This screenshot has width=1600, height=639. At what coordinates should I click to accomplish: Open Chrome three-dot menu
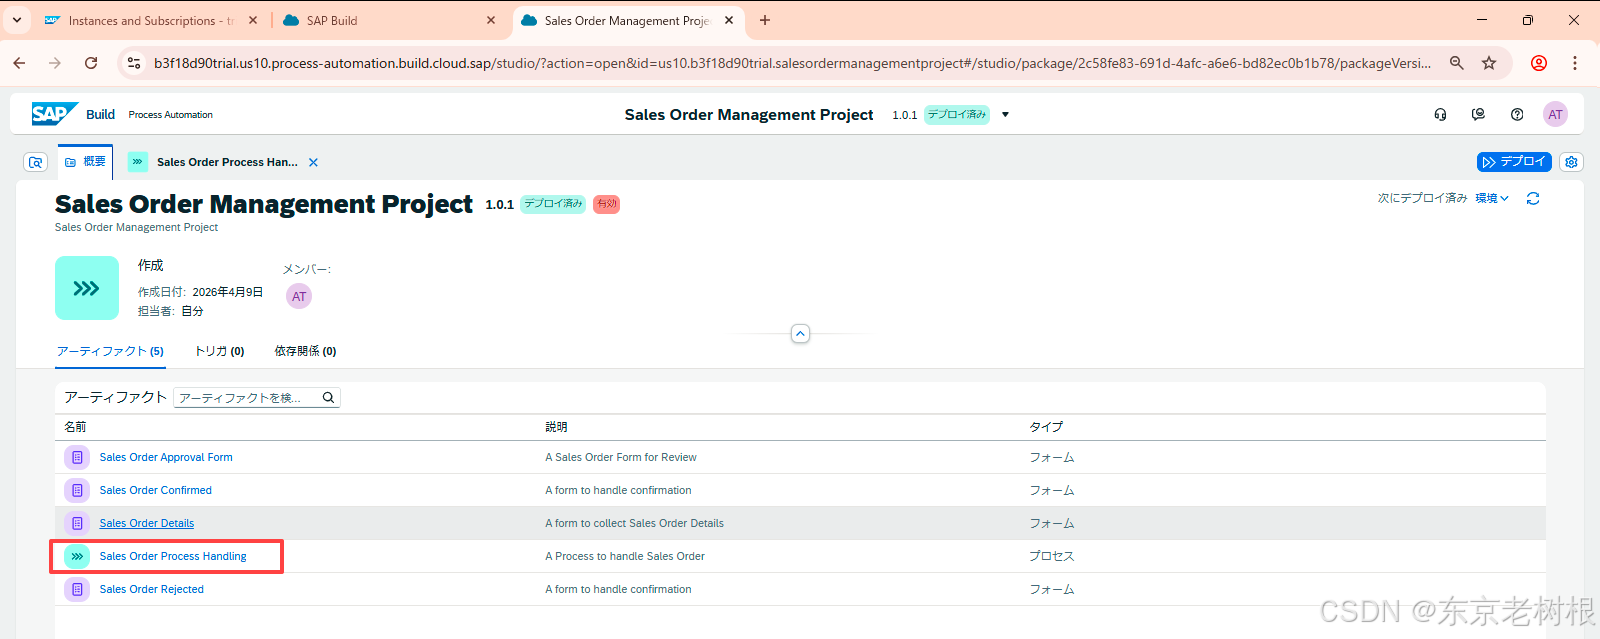coord(1575,63)
